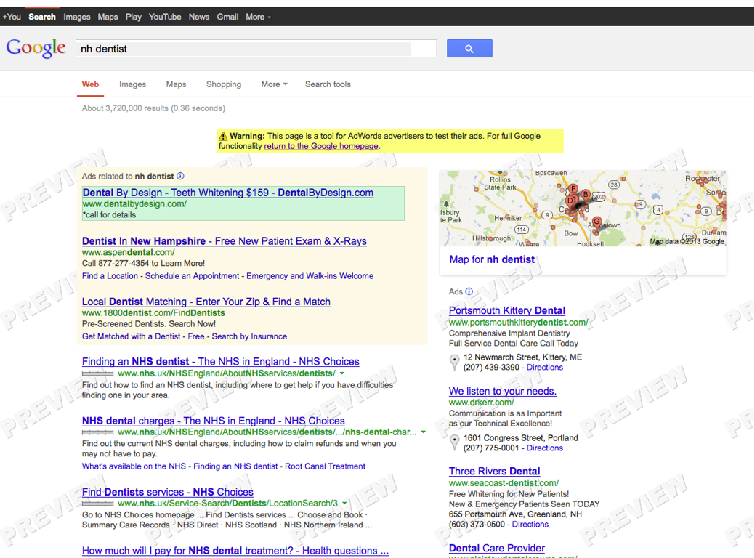Open Three Rivers Dental ad
Viewport: 754px width, 558px height.
click(494, 471)
